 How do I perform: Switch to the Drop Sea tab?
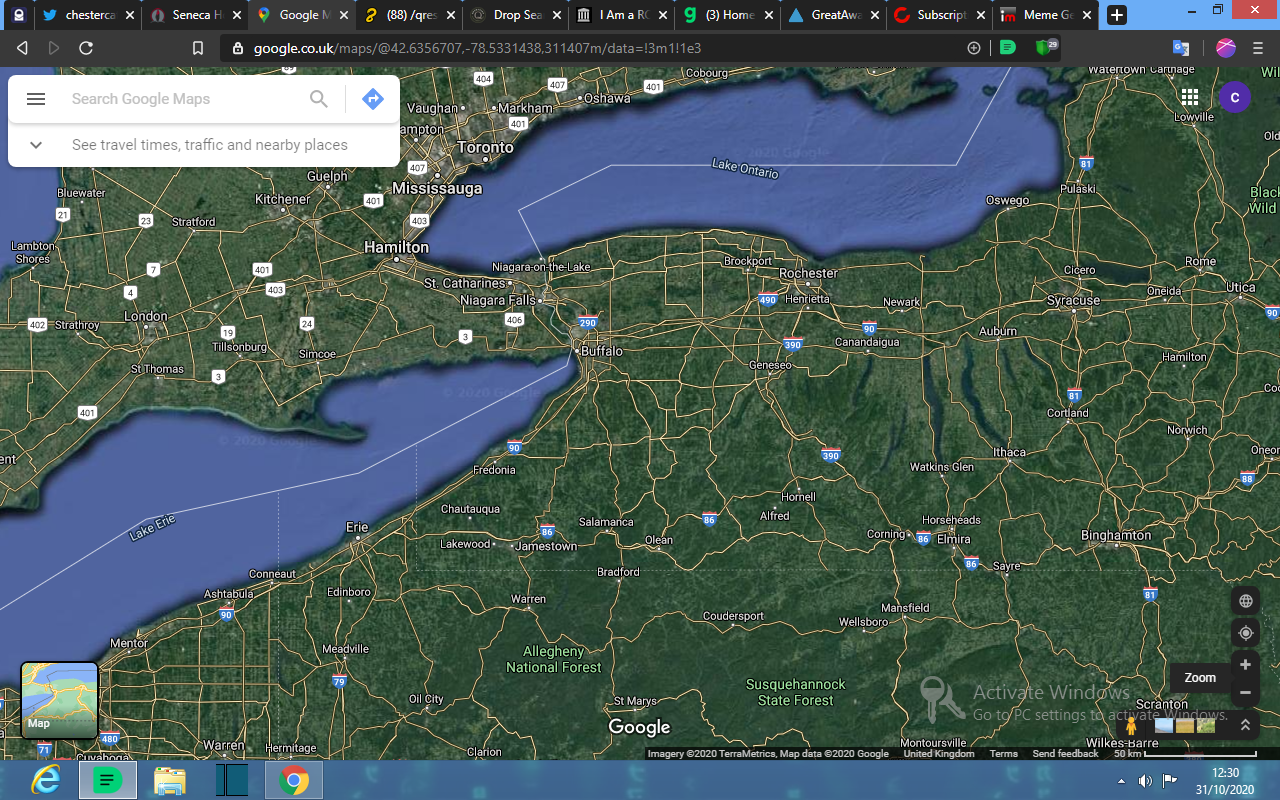(x=516, y=15)
